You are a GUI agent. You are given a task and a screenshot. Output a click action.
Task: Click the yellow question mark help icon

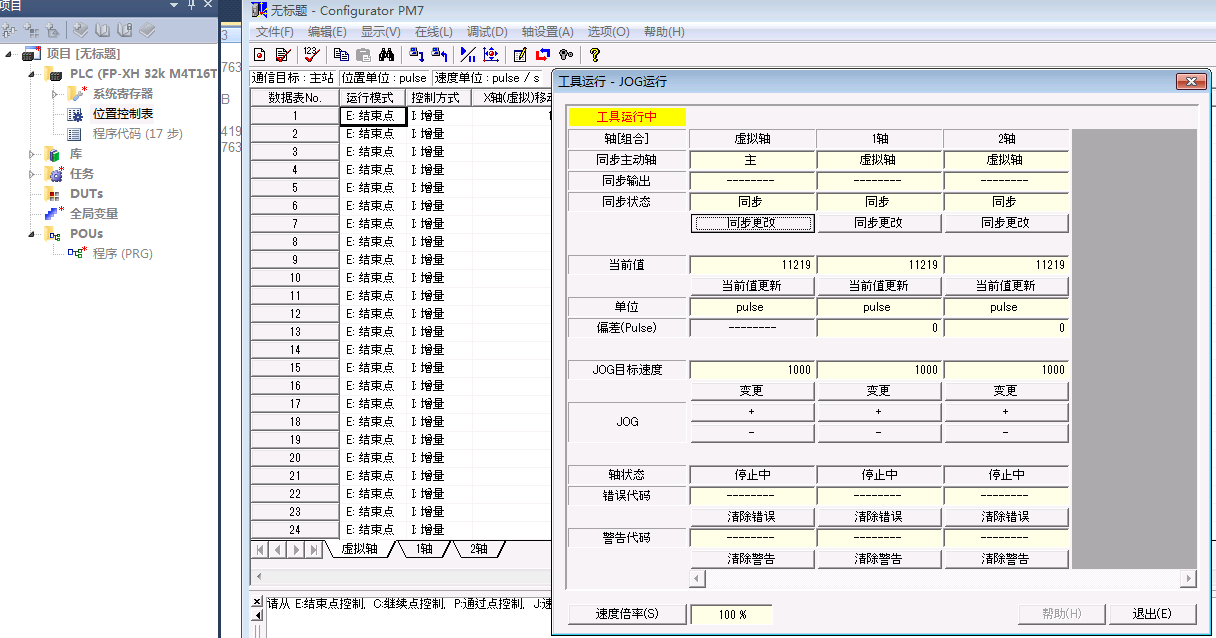tap(594, 55)
